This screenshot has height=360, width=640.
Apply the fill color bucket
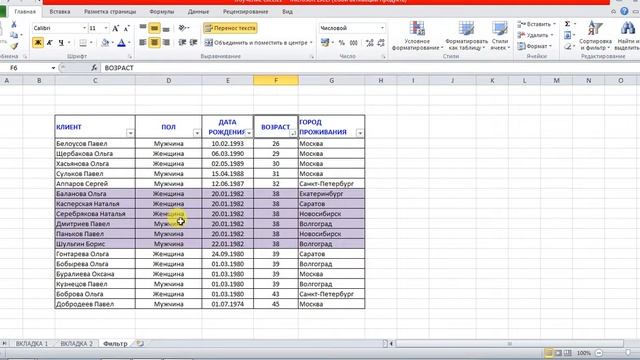[105, 42]
